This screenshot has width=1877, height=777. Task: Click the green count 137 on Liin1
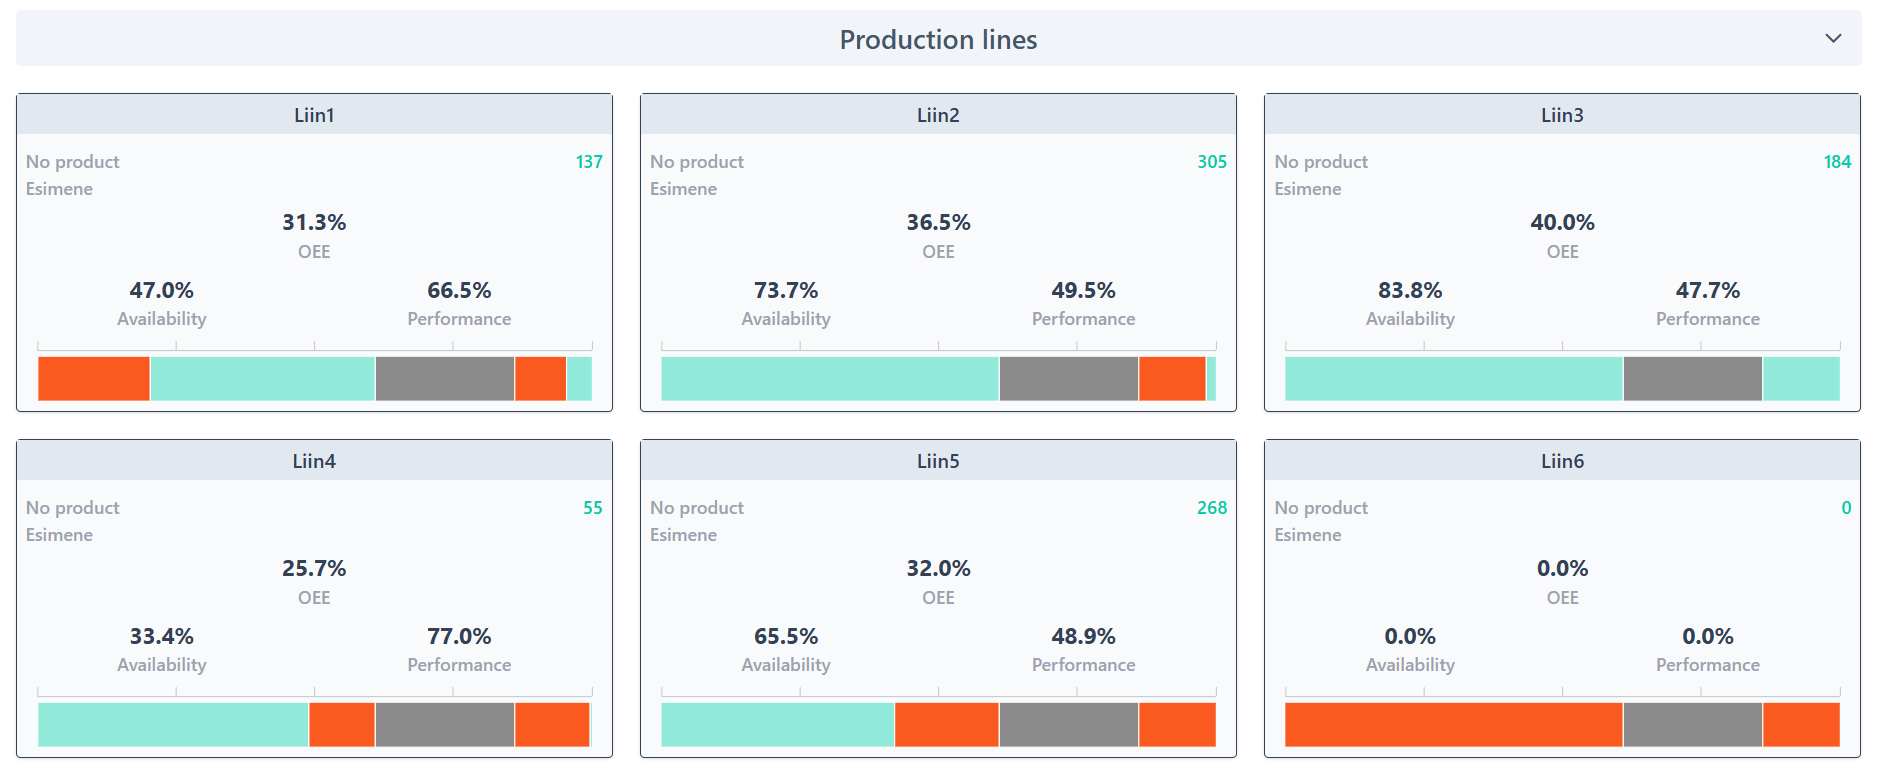[589, 162]
